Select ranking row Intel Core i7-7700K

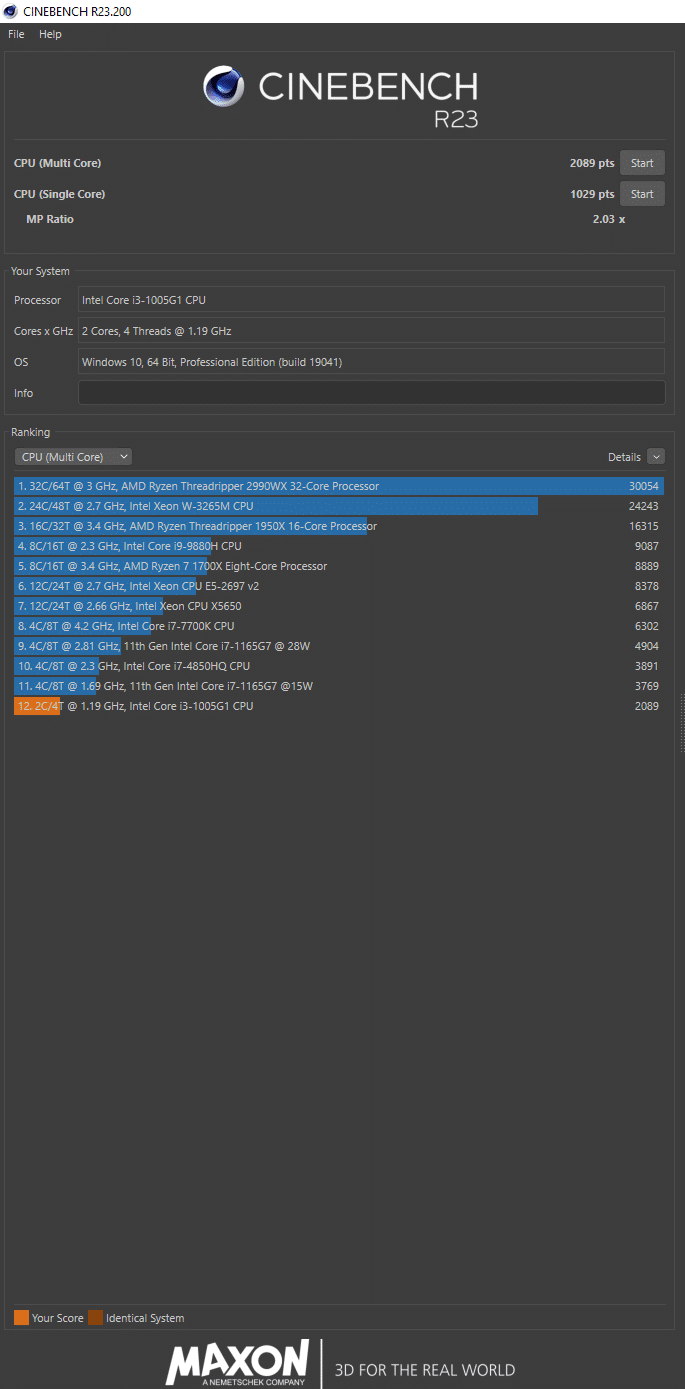tap(339, 626)
